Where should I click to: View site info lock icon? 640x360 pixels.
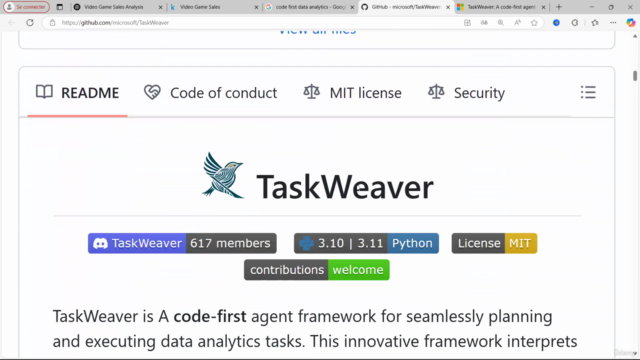pos(52,23)
